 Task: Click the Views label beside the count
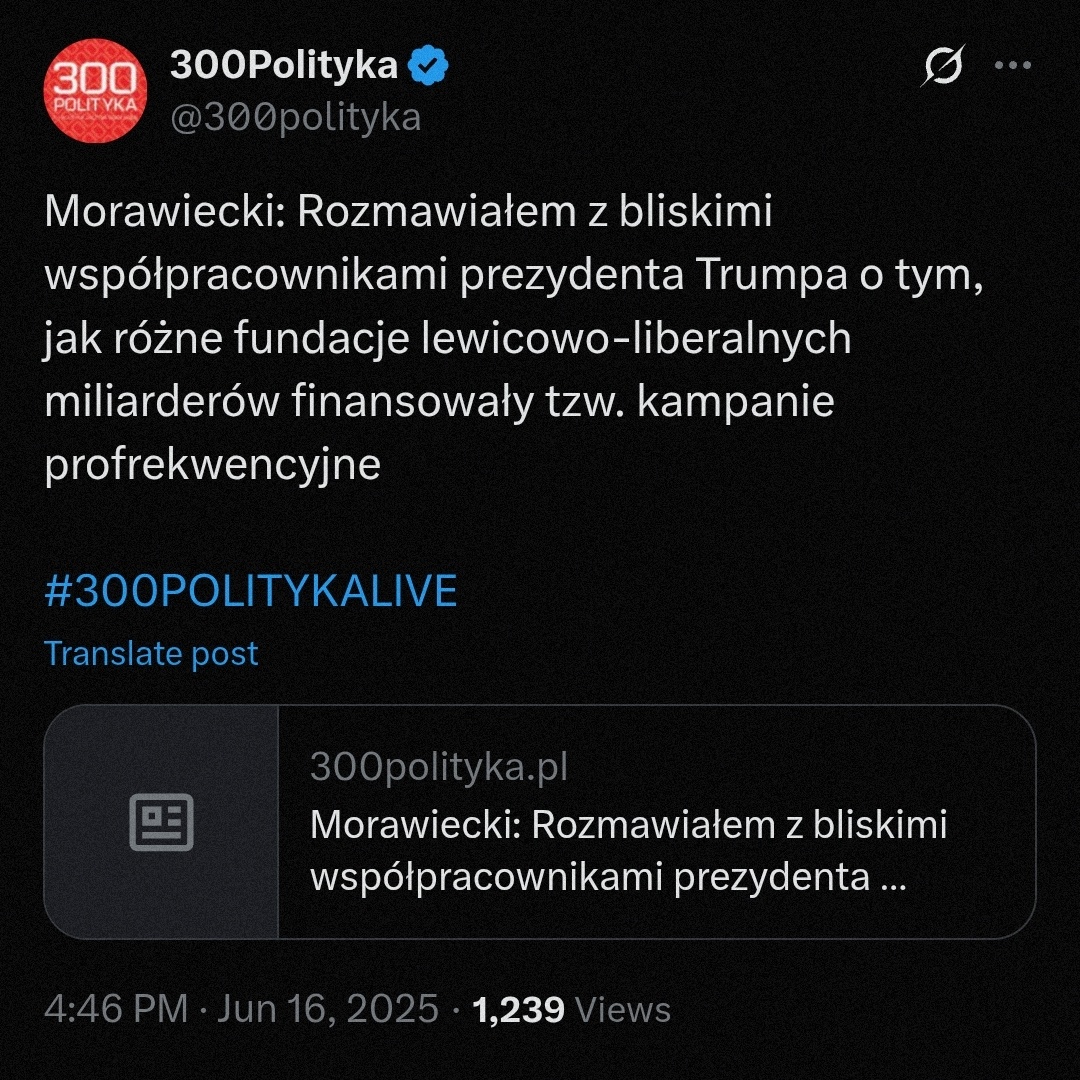pyautogui.click(x=623, y=1008)
